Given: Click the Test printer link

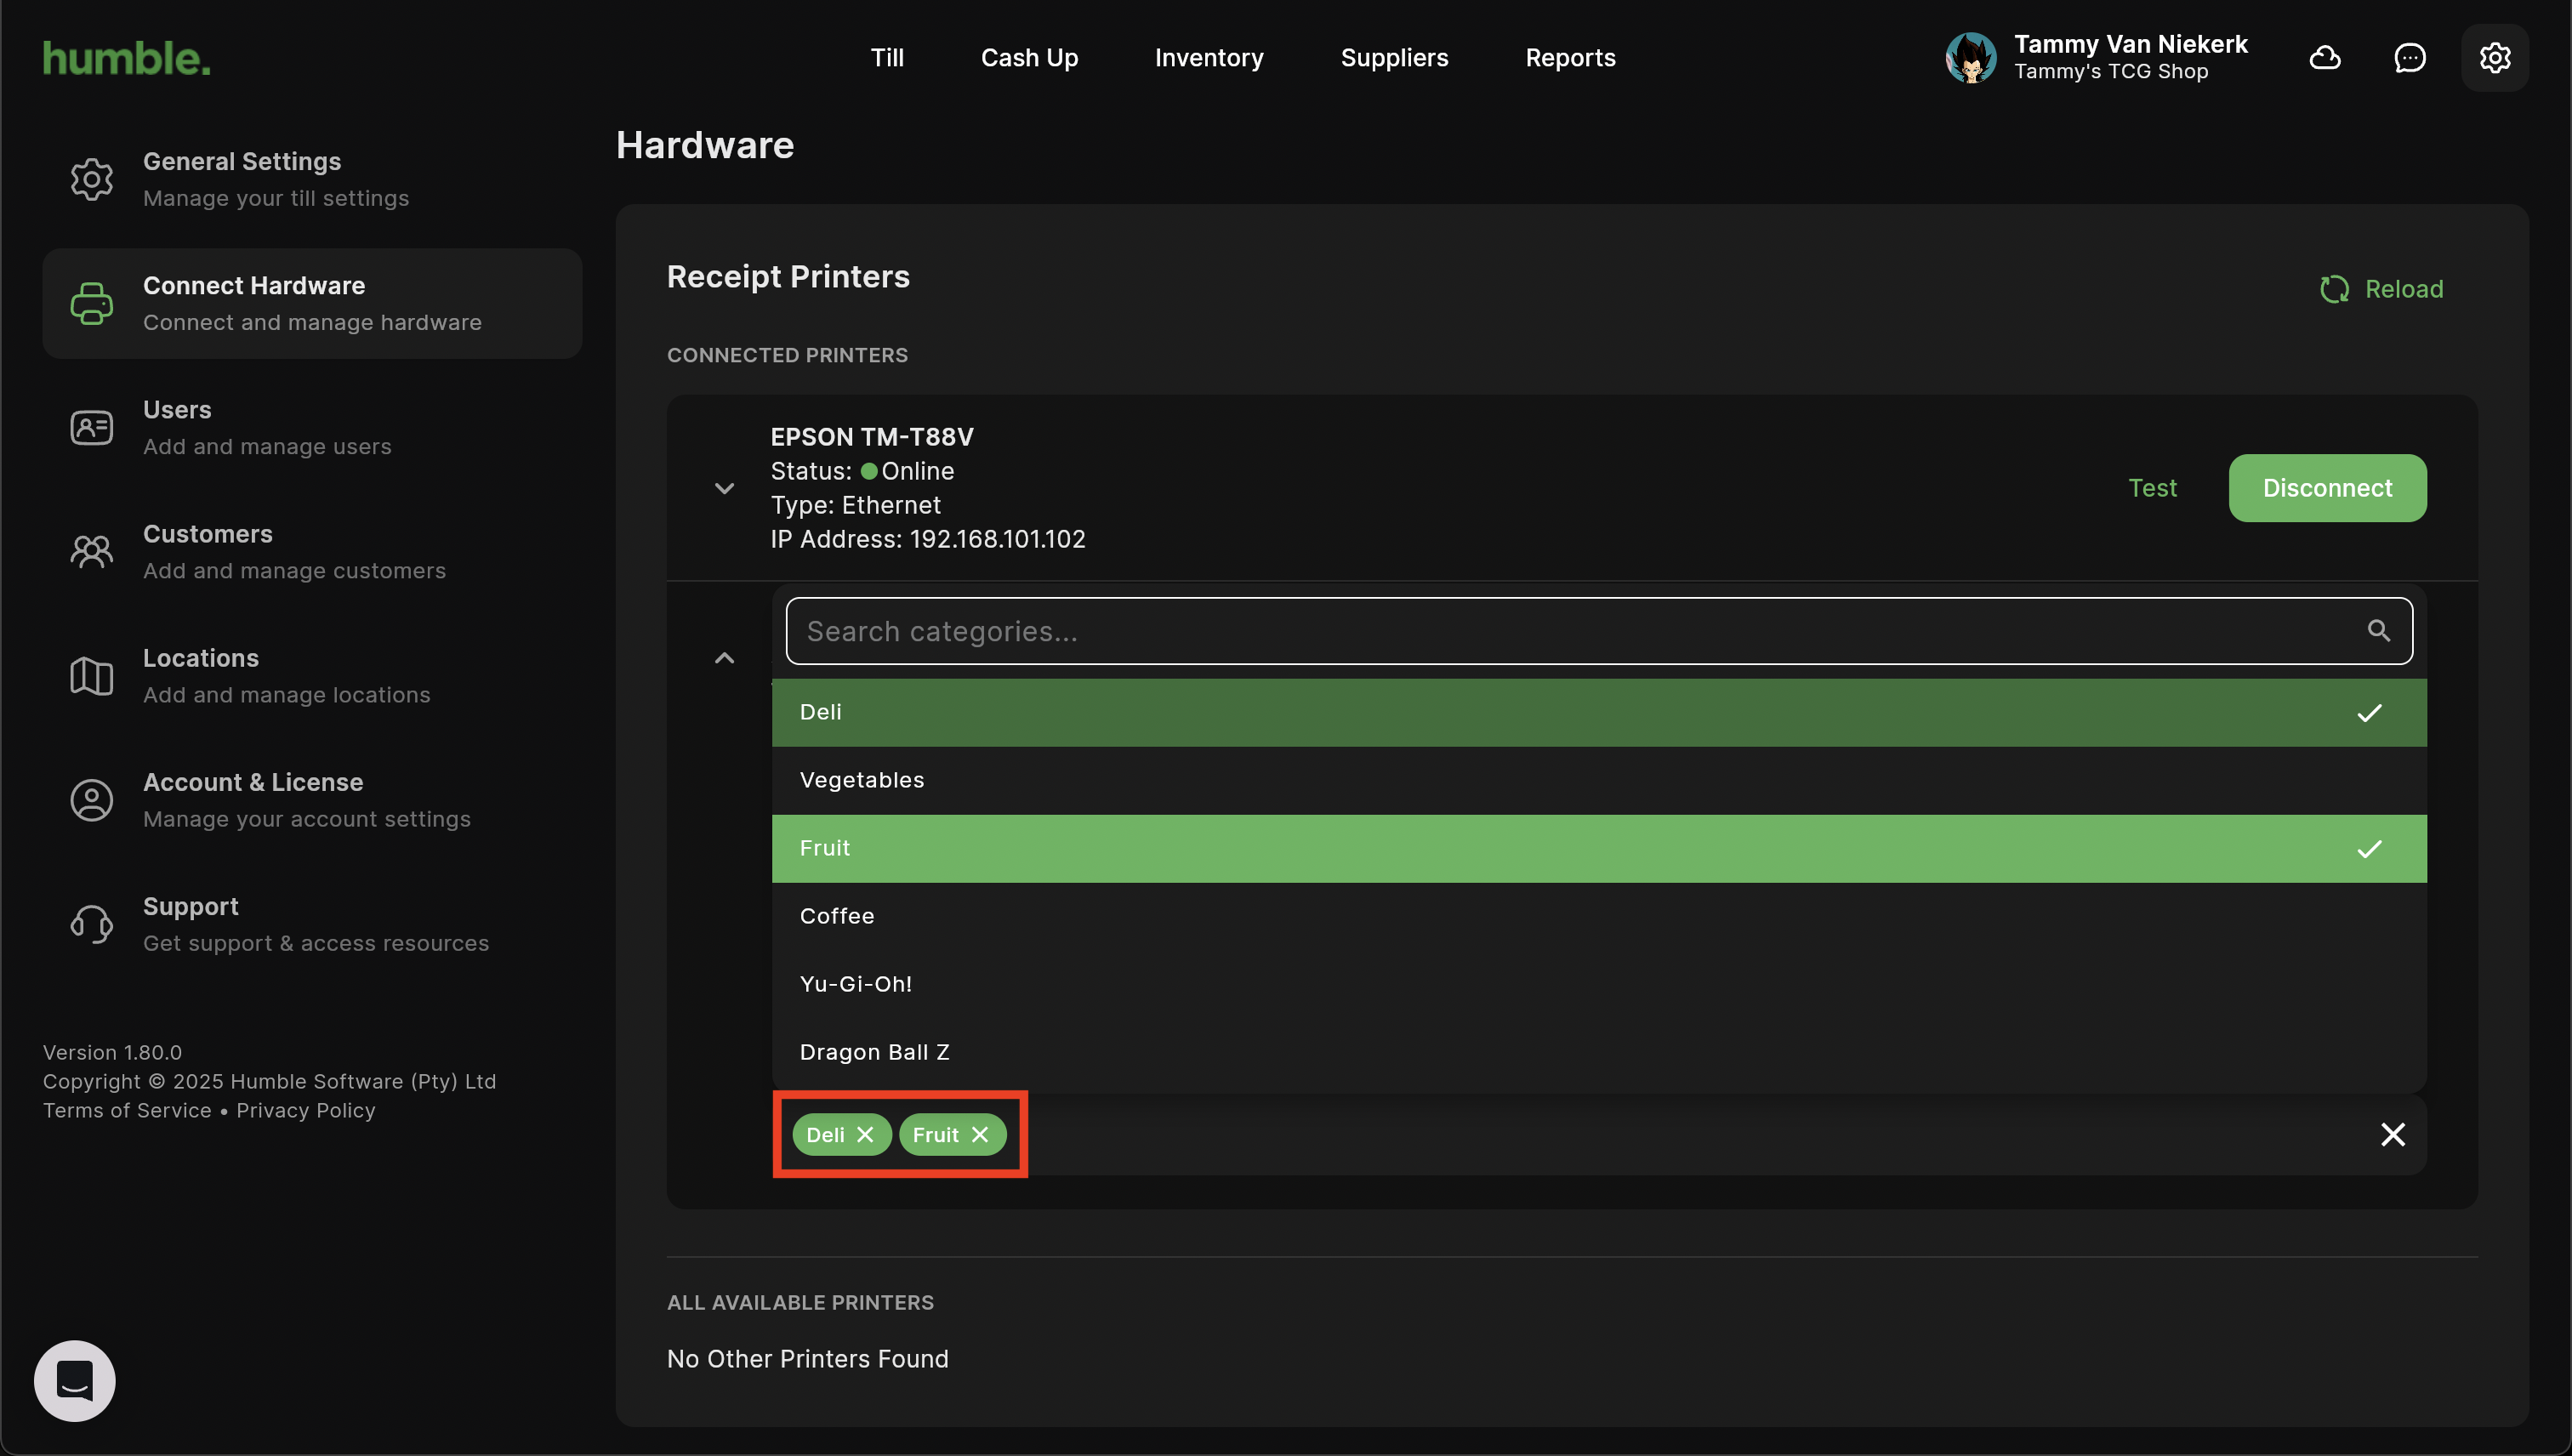Looking at the screenshot, I should (x=2152, y=488).
